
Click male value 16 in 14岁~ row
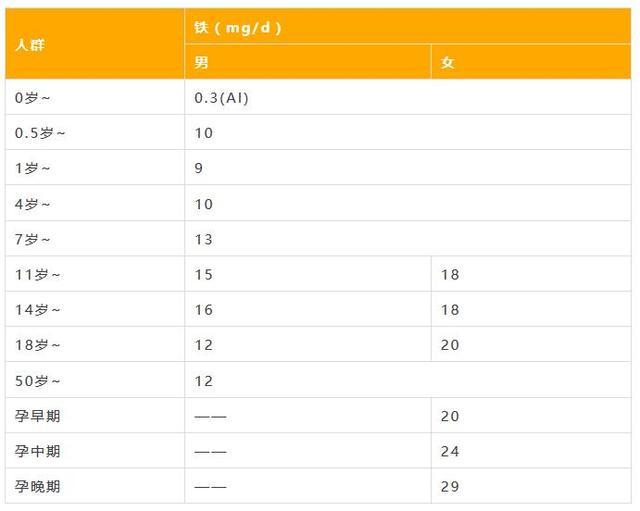coord(204,310)
